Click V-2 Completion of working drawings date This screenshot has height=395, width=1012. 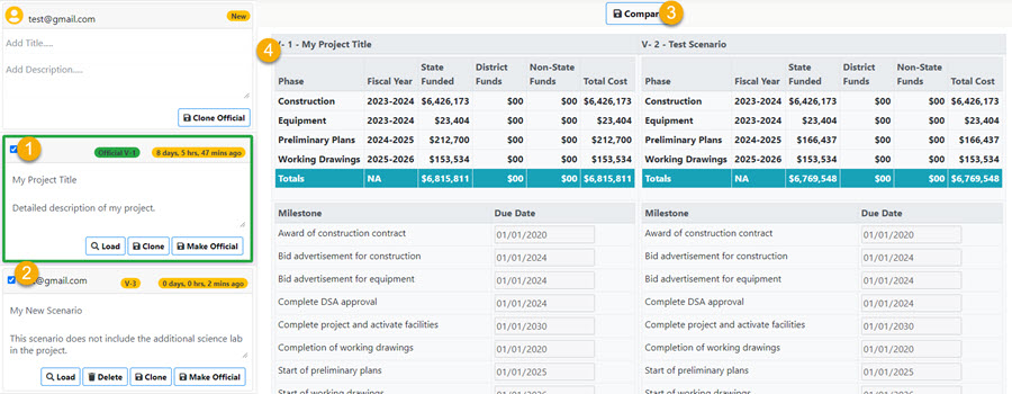pyautogui.click(x=911, y=349)
